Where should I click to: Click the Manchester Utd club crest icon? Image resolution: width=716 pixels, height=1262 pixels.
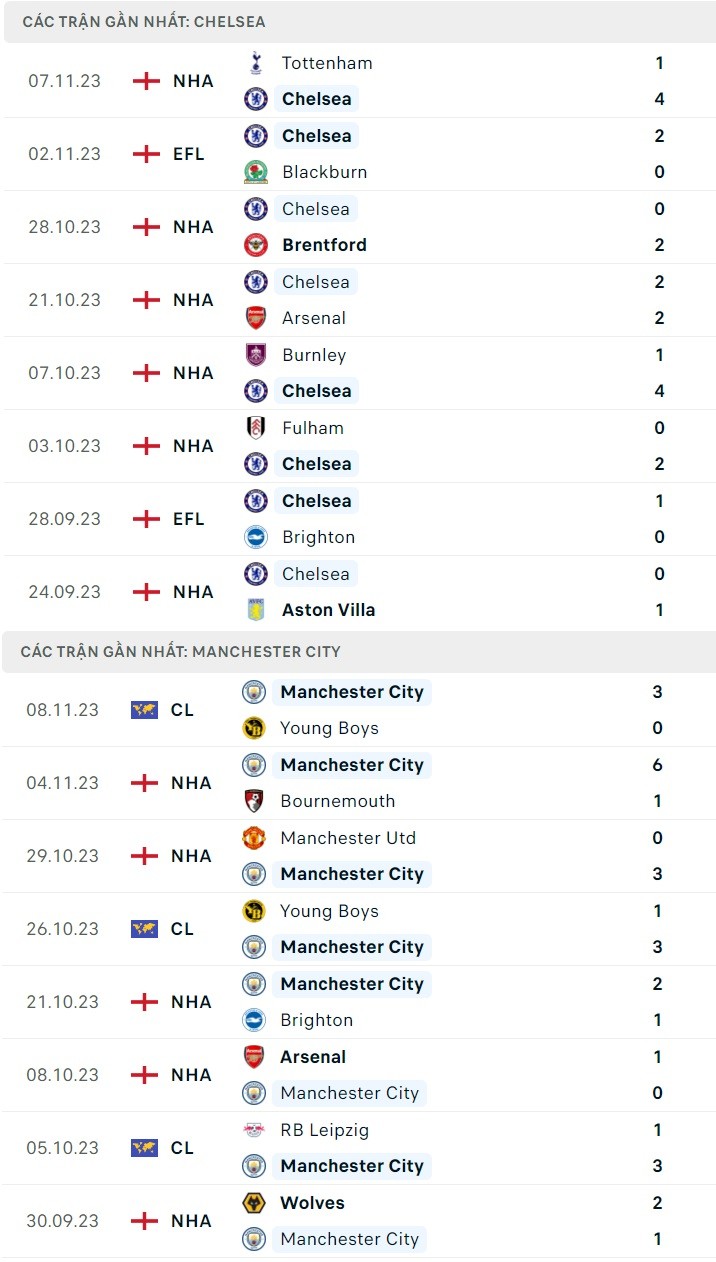tap(254, 838)
